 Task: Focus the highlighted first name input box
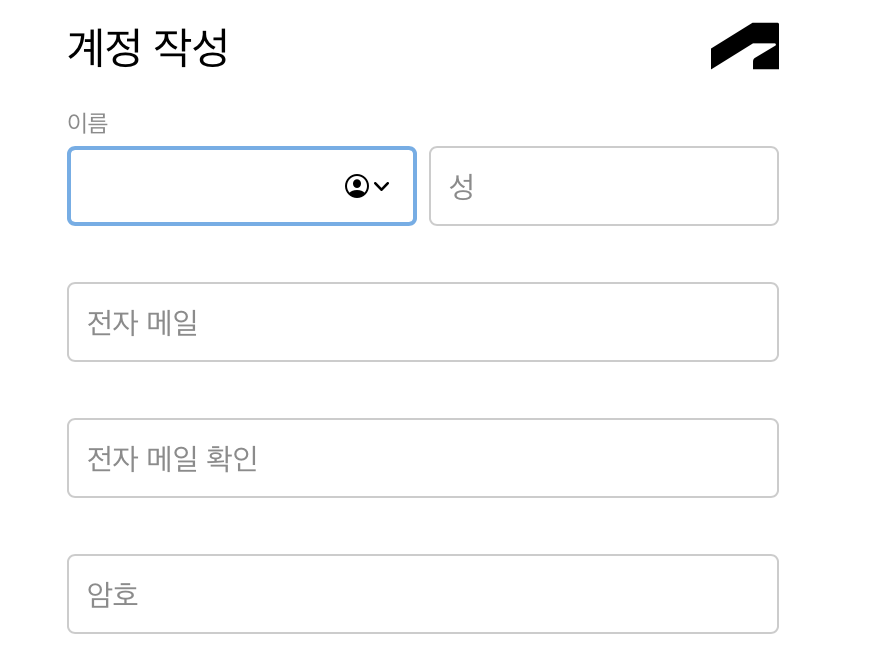click(x=200, y=186)
